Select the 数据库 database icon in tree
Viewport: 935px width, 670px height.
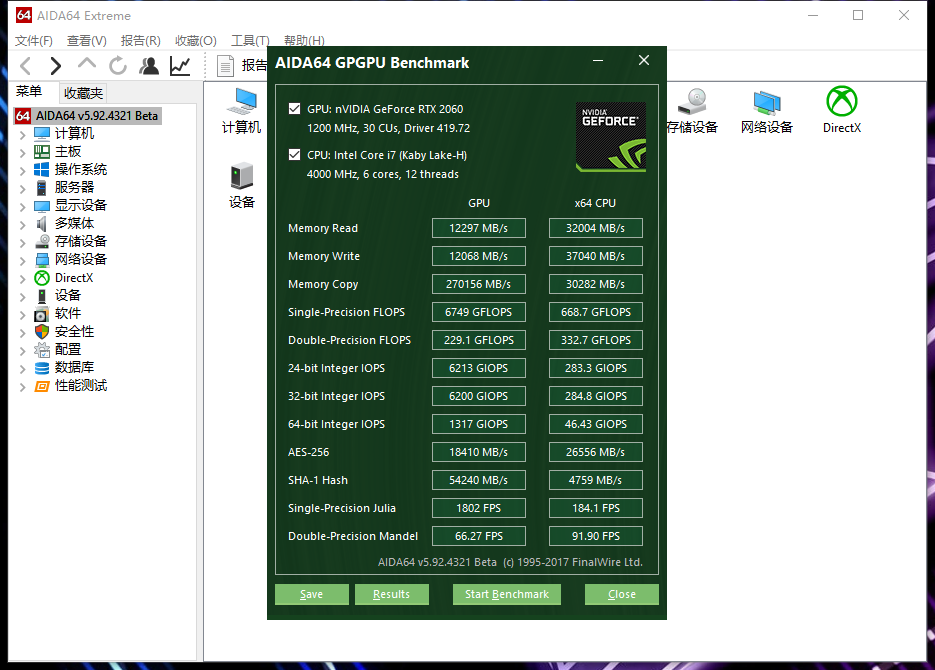(x=42, y=368)
